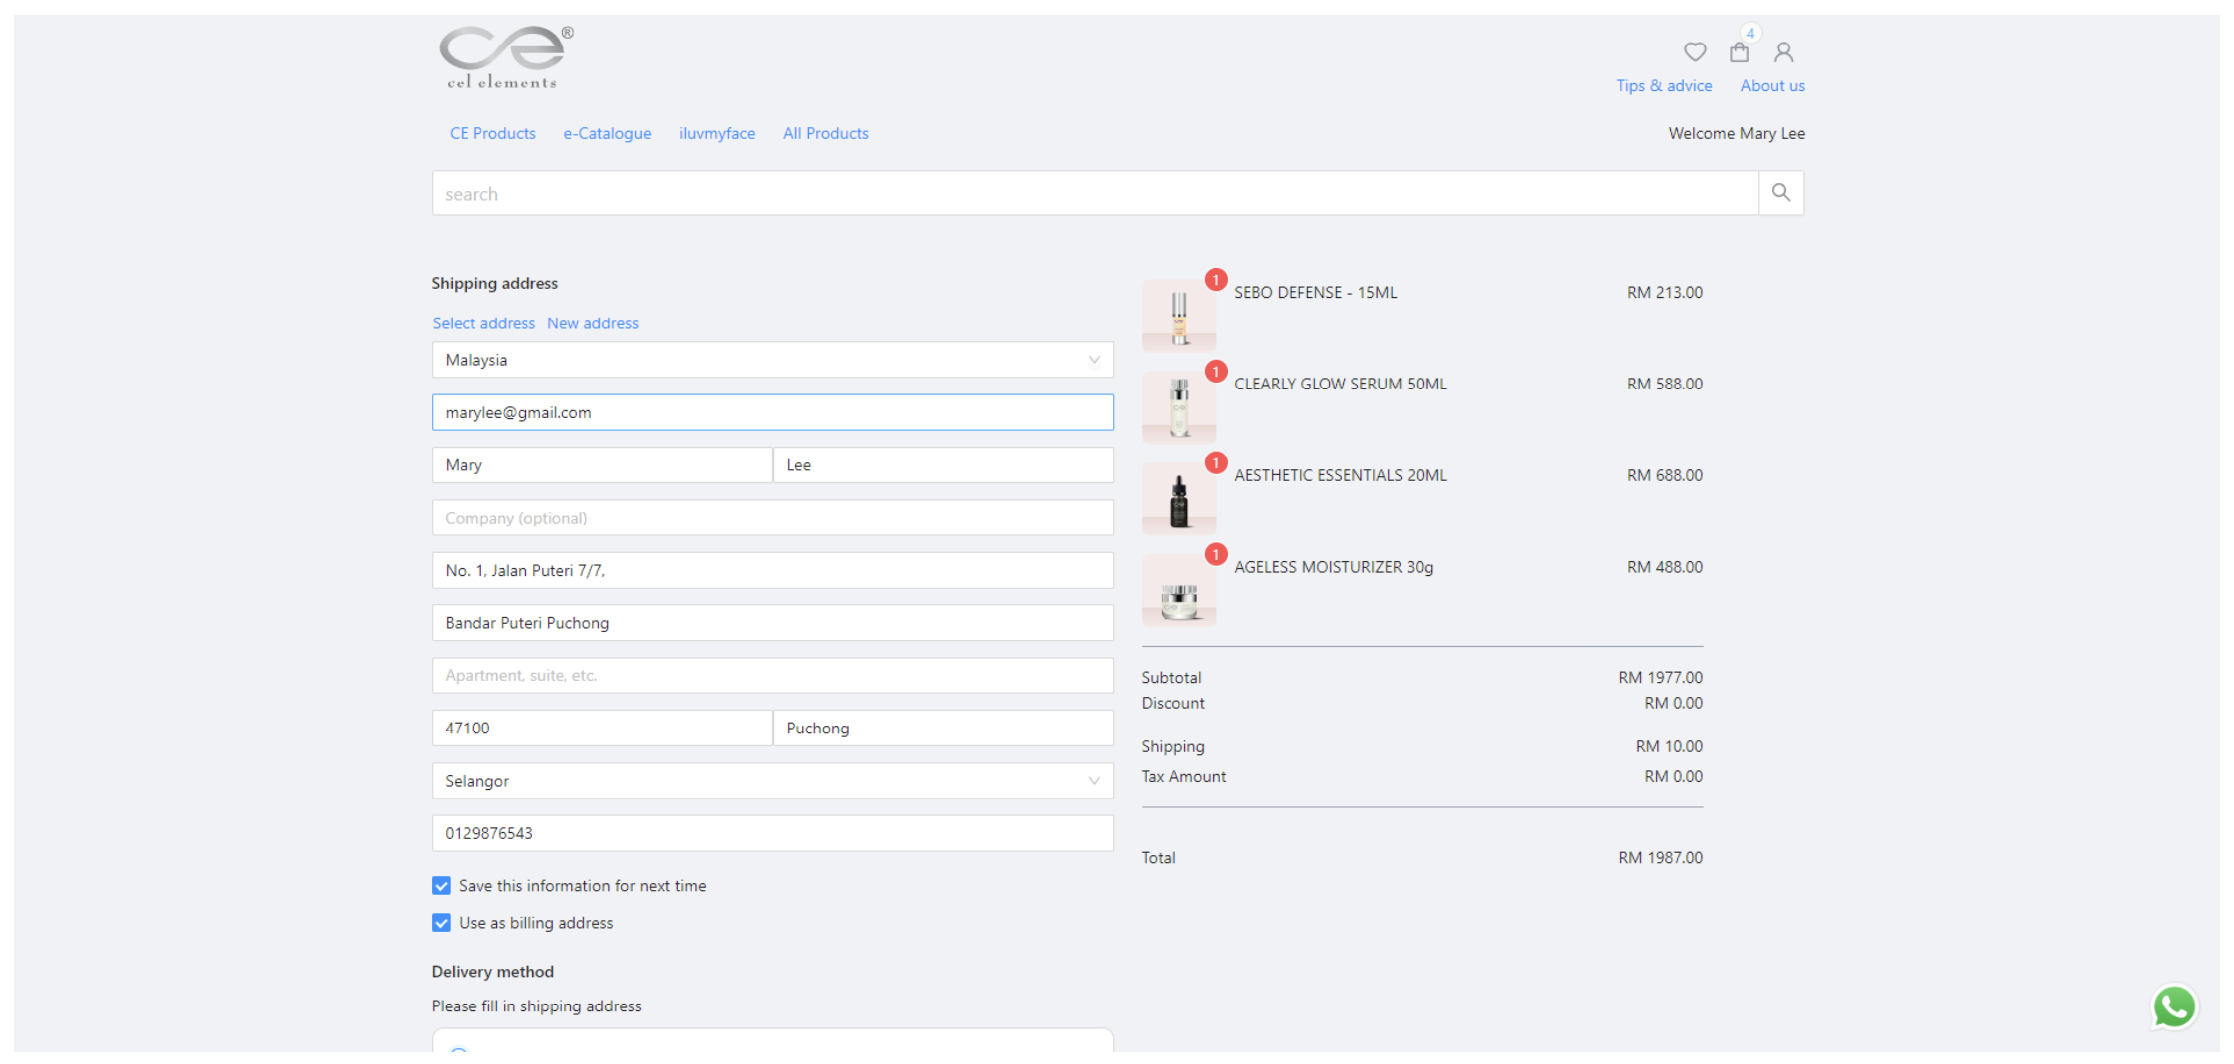Screen dimensions: 2234x1064
Task: Open the Selangor state dropdown
Action: tap(772, 781)
